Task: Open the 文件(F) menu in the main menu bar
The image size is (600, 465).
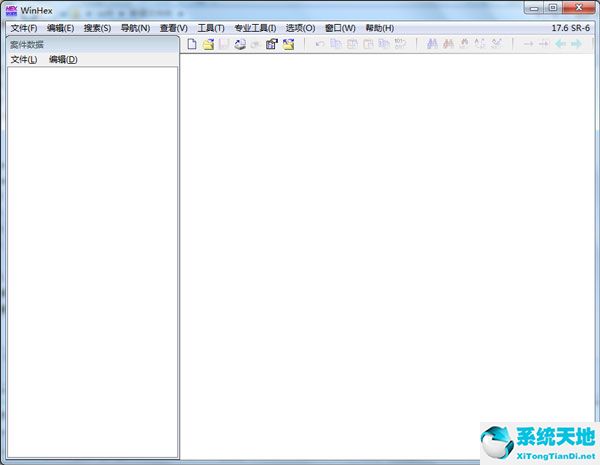Action: tap(24, 28)
